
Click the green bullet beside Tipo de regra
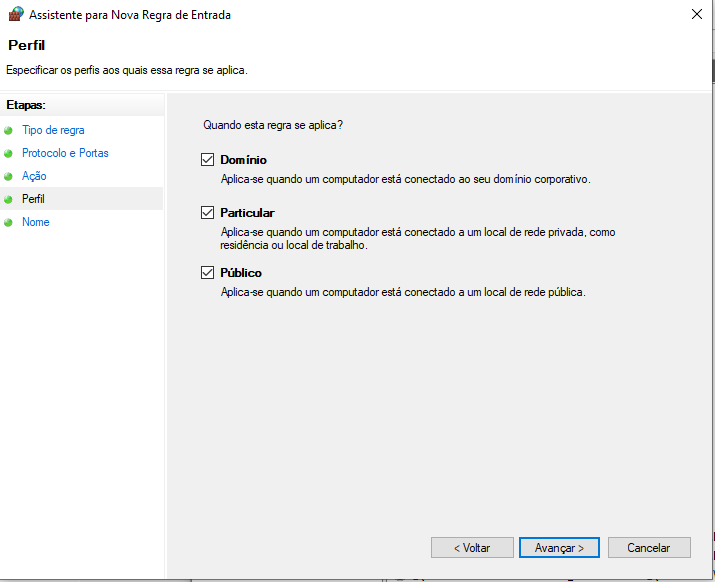click(9, 131)
